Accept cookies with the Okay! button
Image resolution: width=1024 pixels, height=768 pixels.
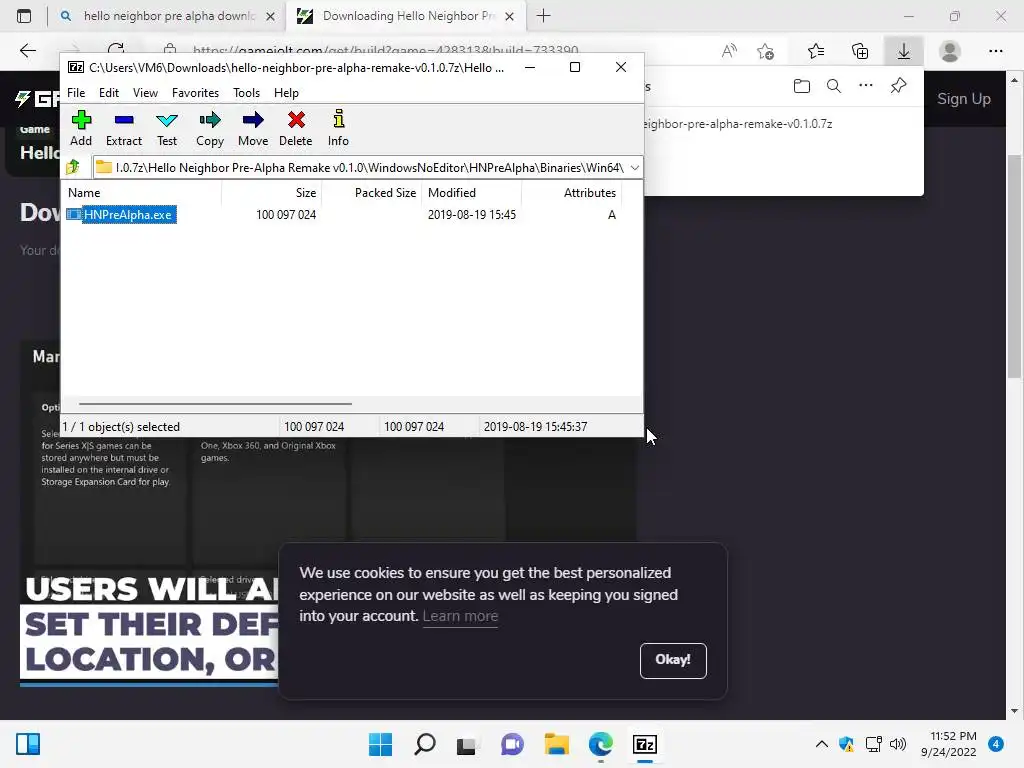click(673, 660)
